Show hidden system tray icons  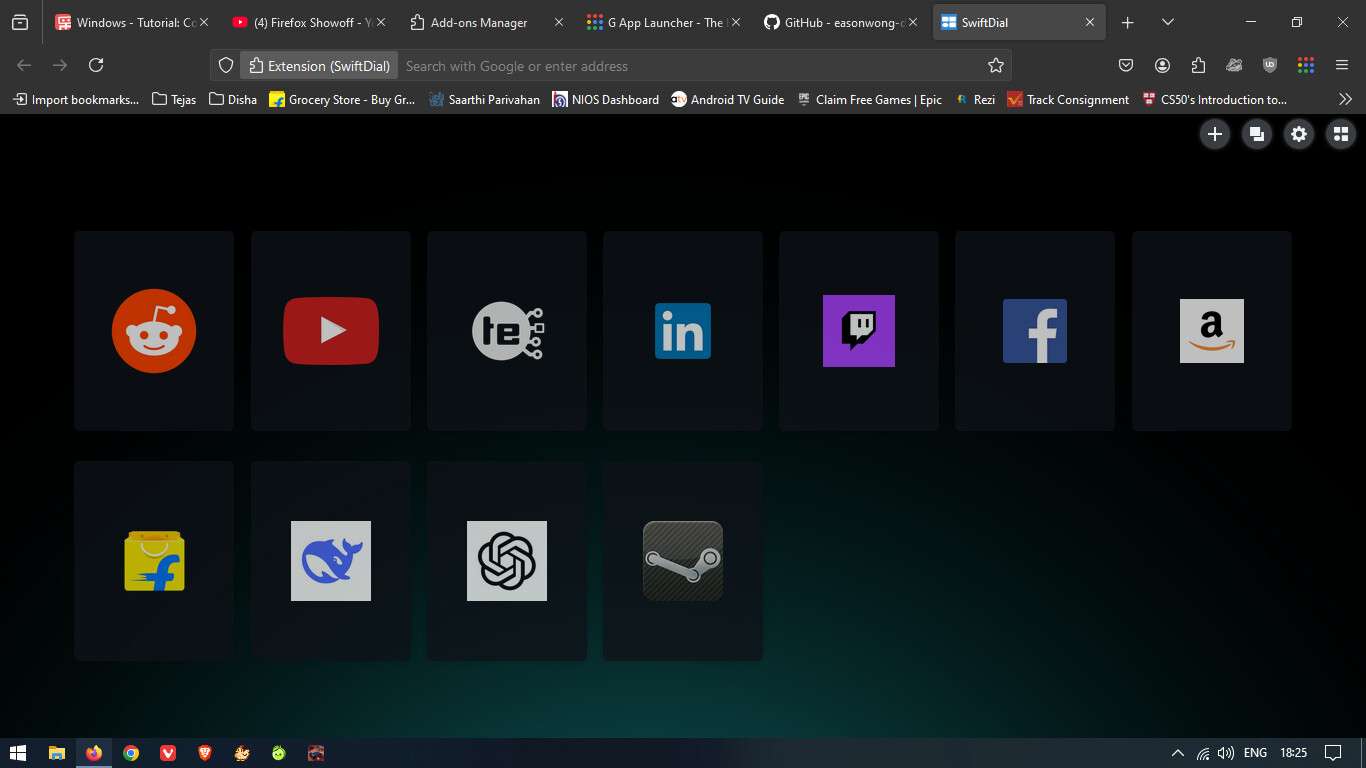[1178, 753]
